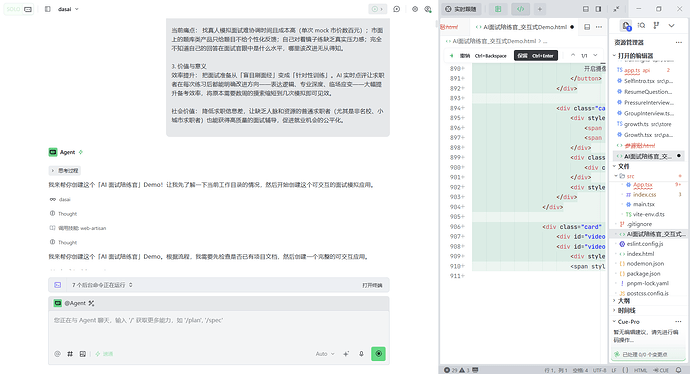Open index.css in the file tree

click(x=644, y=194)
